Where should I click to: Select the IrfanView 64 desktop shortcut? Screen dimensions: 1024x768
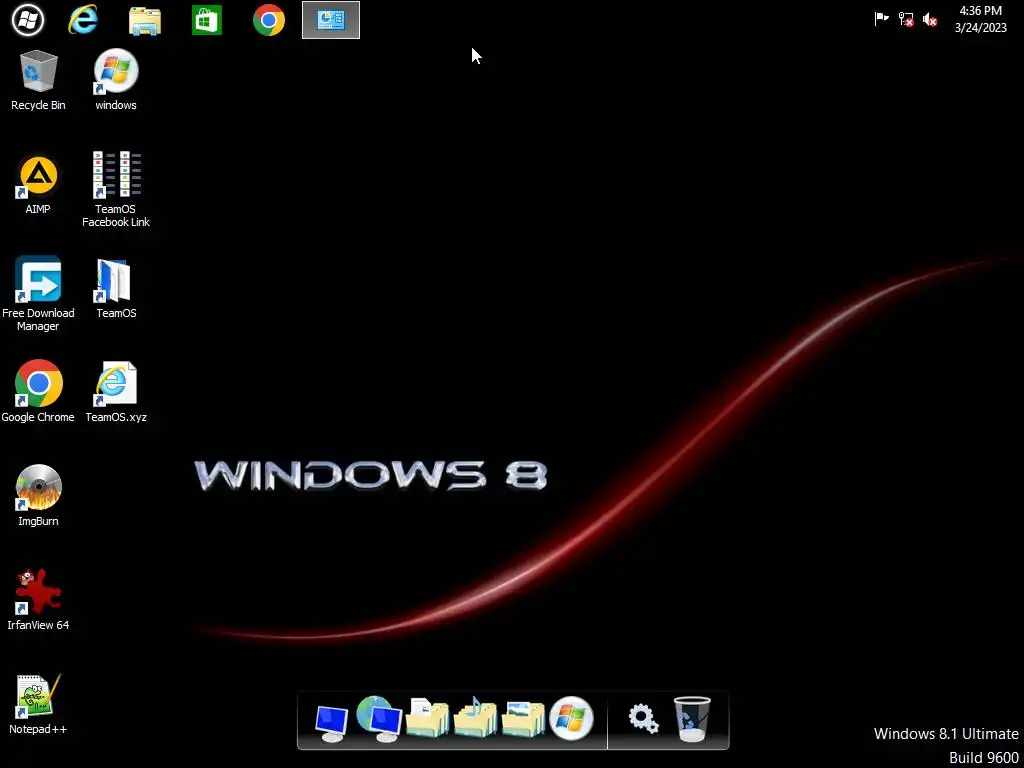[x=38, y=600]
